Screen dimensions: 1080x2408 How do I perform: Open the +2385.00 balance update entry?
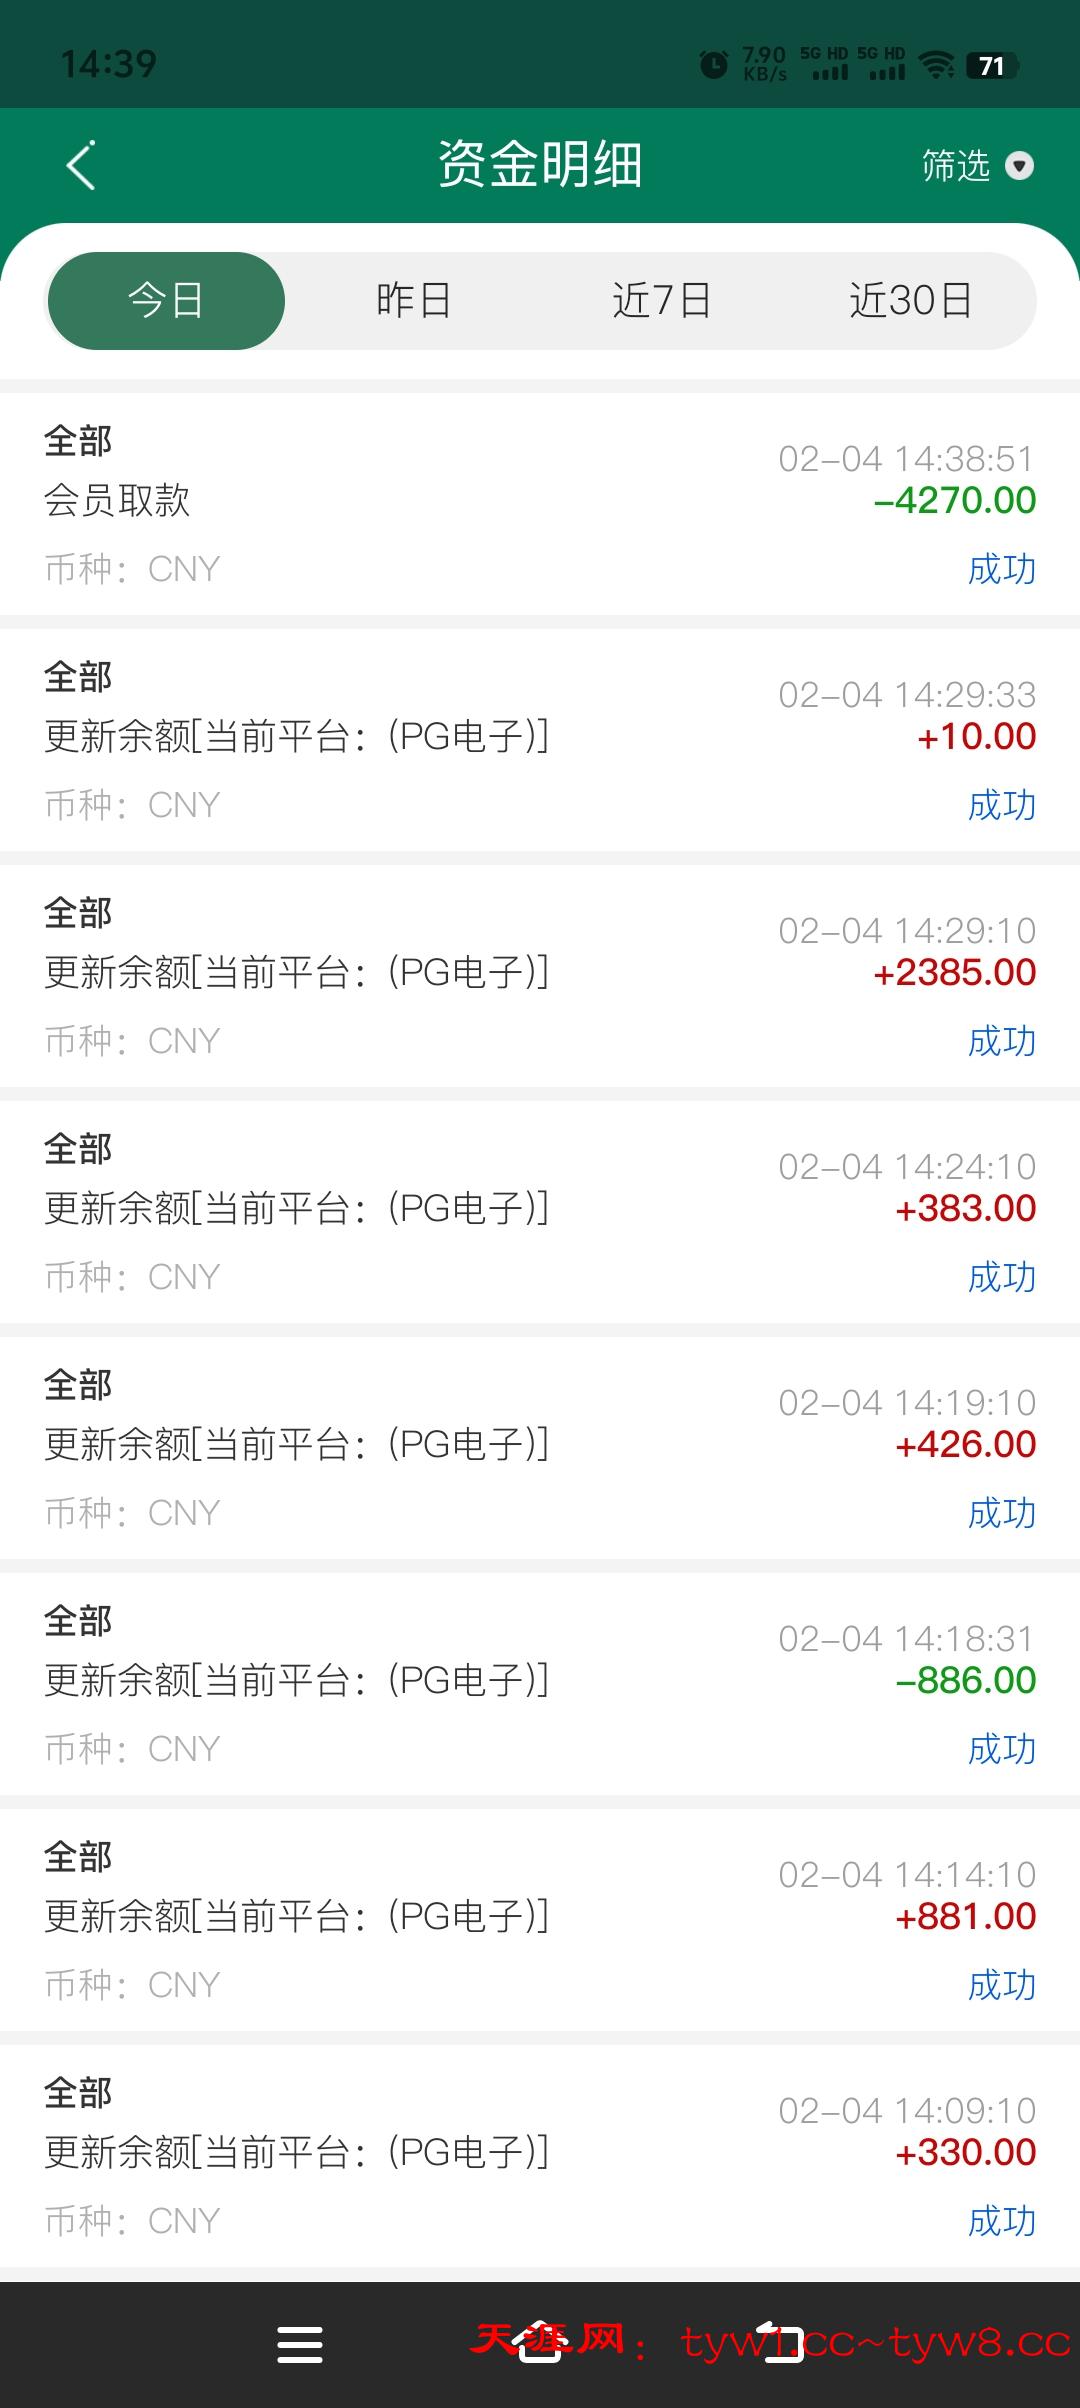(540, 975)
